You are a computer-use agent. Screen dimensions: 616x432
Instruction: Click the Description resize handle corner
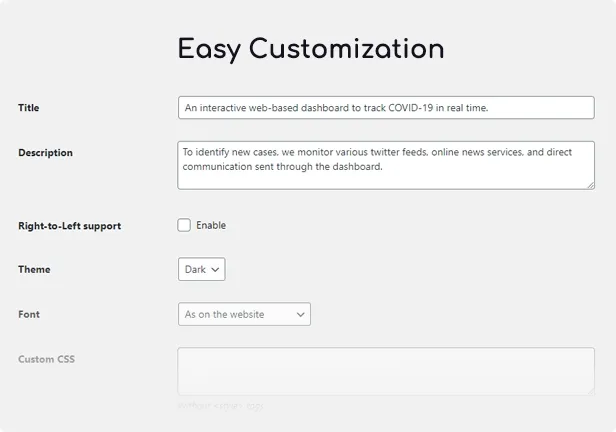point(590,185)
